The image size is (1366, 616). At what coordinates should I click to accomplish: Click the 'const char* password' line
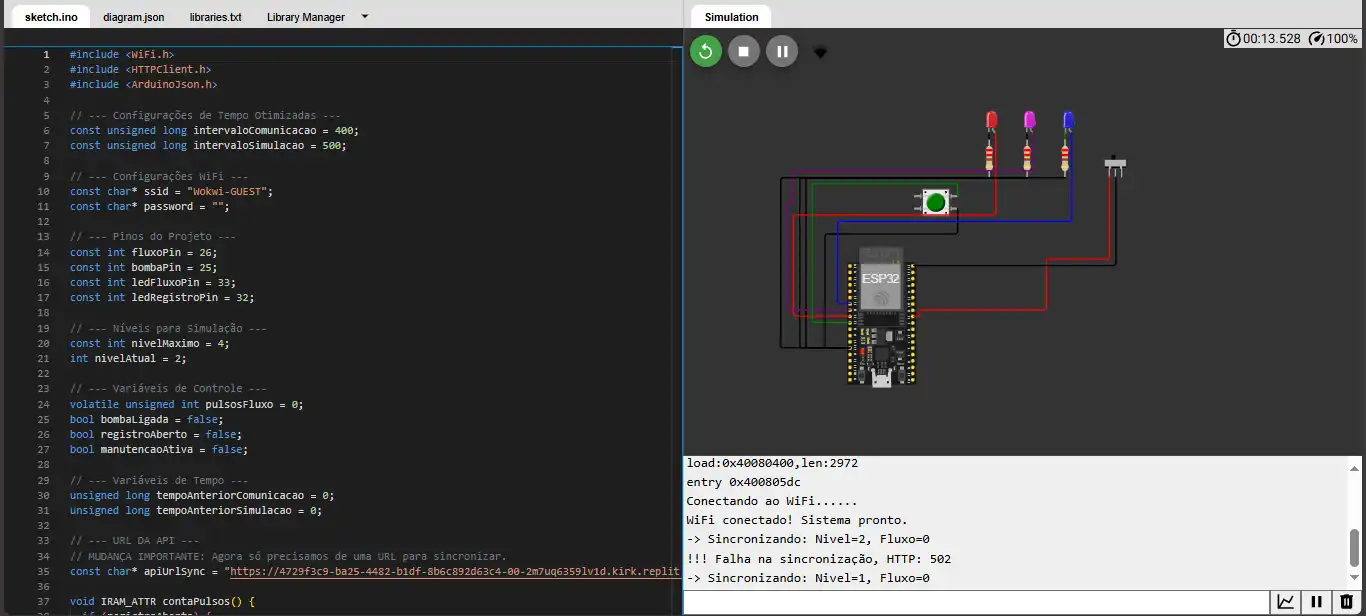coord(150,206)
